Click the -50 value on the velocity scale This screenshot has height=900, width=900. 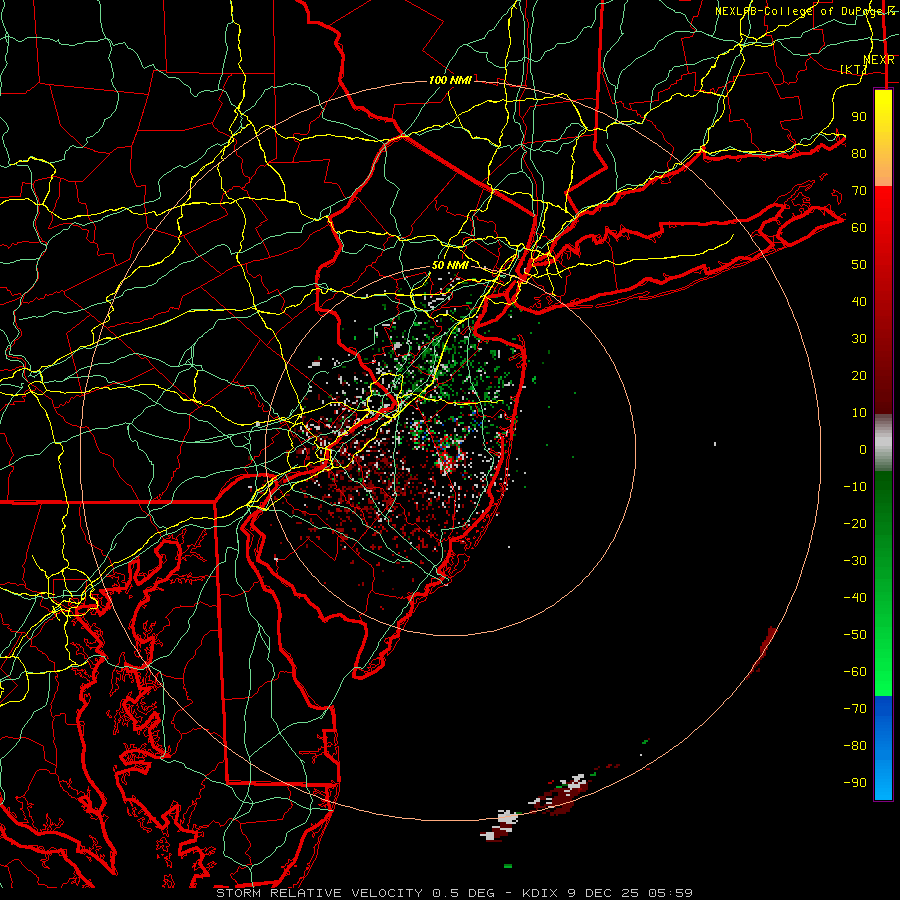(855, 635)
